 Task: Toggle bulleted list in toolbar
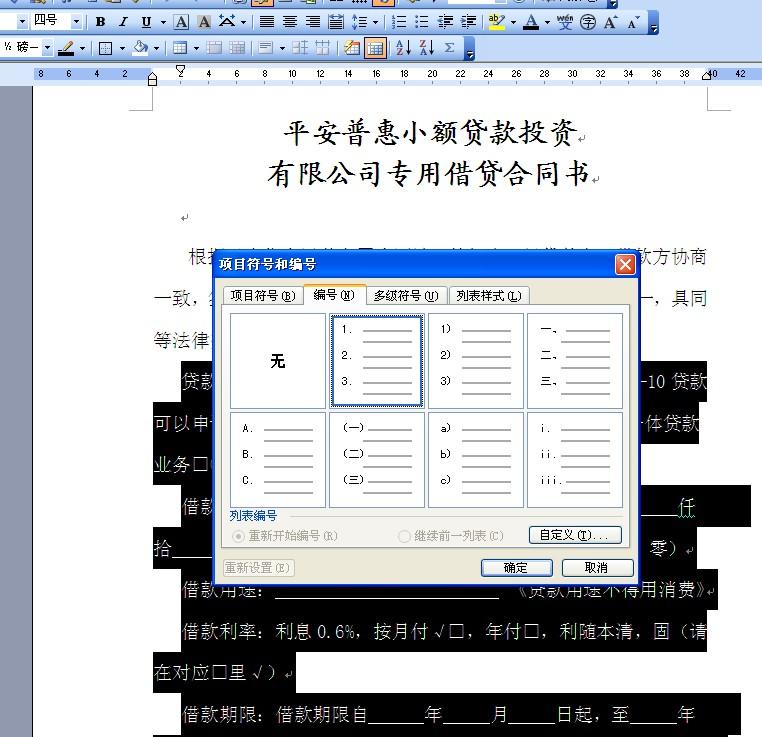pyautogui.click(x=422, y=22)
